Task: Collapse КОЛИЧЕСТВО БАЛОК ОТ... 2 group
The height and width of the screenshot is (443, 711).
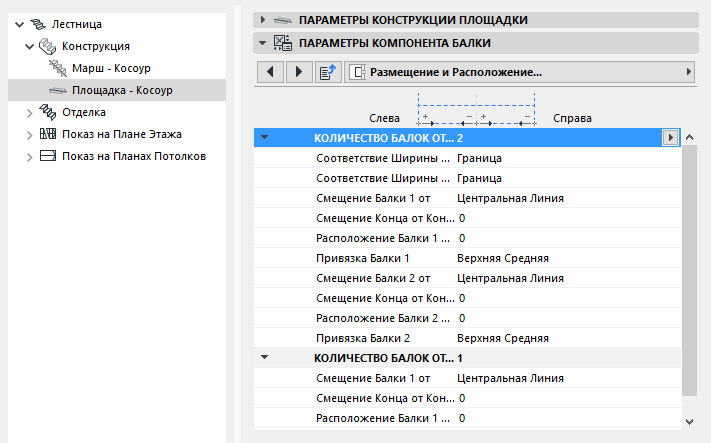Action: coord(264,138)
